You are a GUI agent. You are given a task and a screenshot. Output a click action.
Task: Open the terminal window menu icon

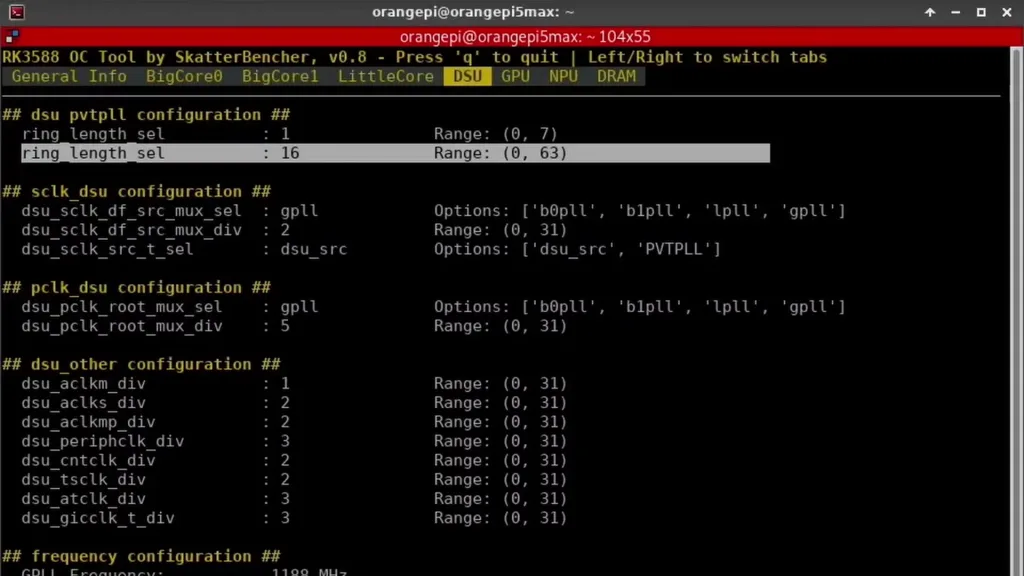16,12
